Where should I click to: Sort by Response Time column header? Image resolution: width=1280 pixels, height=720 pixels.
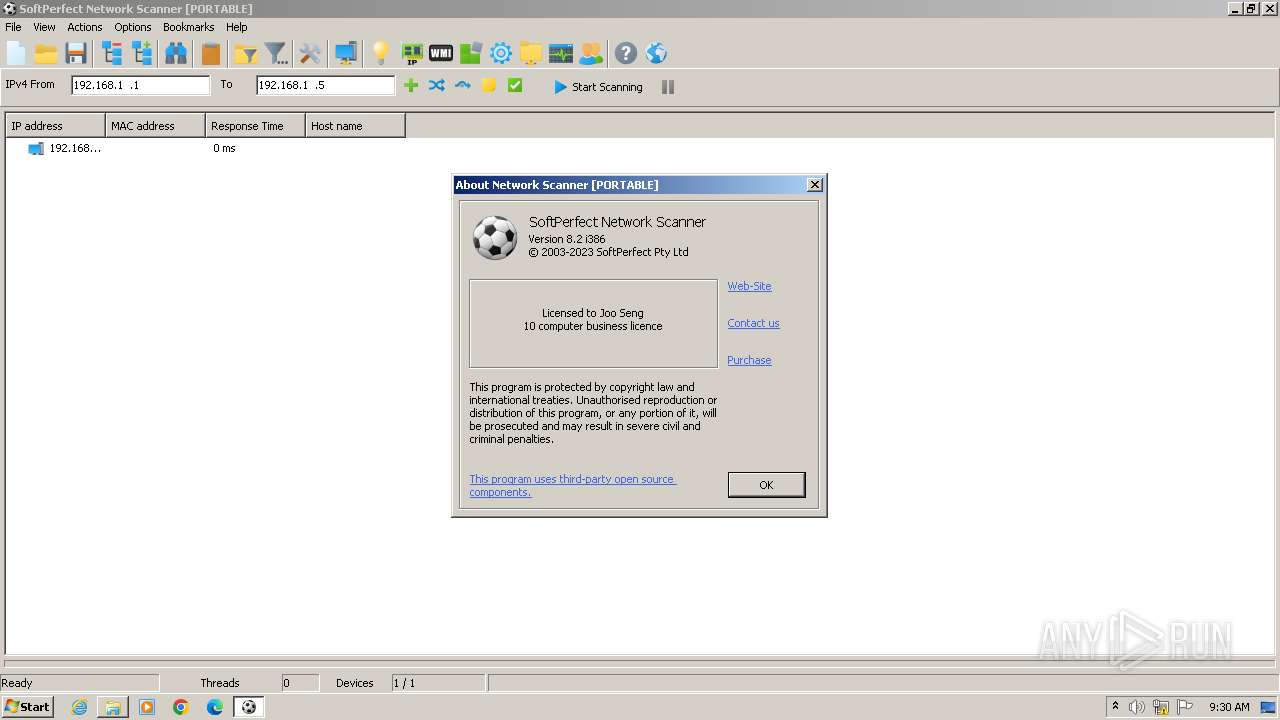[255, 126]
